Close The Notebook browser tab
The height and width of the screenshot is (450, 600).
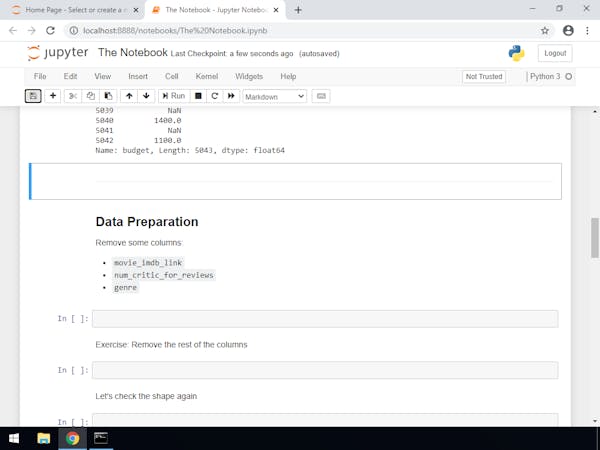tap(276, 10)
